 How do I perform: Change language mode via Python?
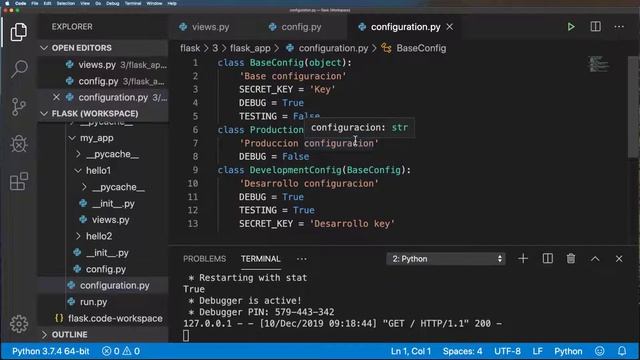[568, 351]
